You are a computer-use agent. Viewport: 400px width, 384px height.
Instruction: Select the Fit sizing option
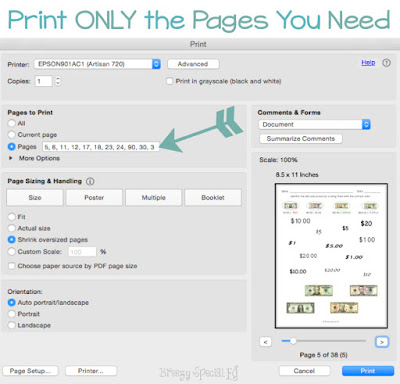pyautogui.click(x=12, y=217)
